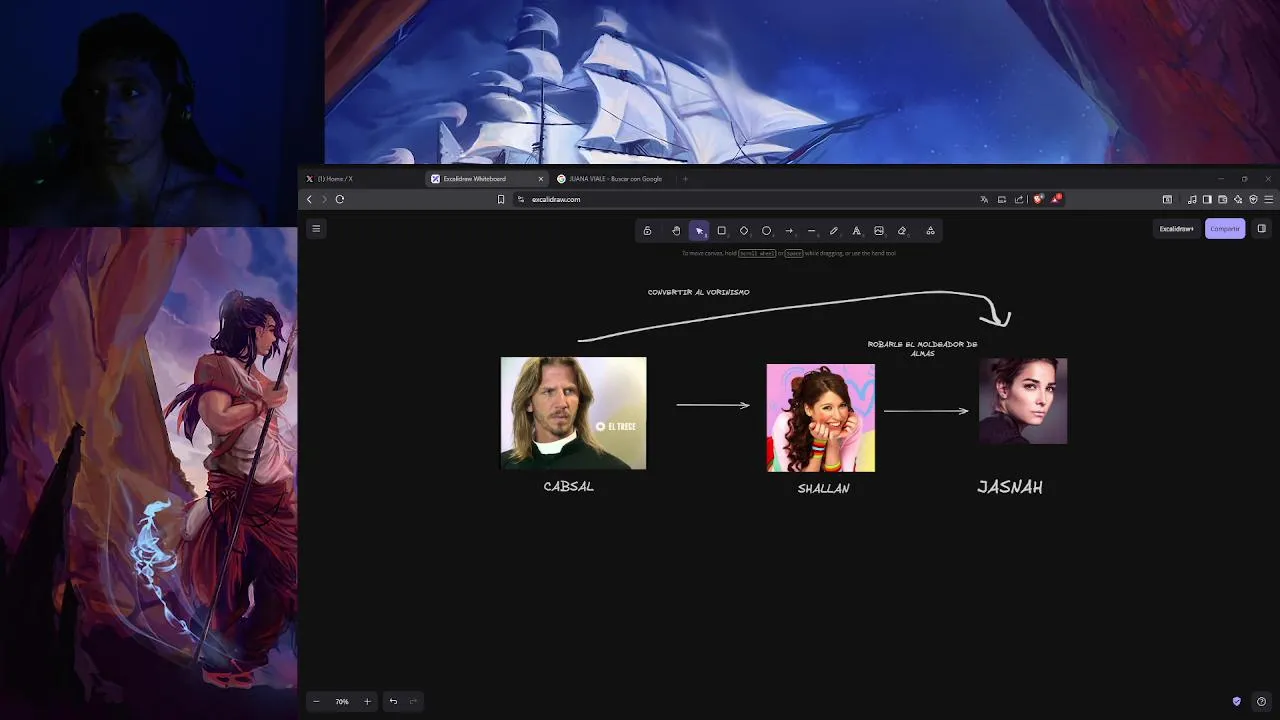Screen dimensions: 1280x720
Task: Switch to the Home / X browser tab
Action: pos(361,179)
